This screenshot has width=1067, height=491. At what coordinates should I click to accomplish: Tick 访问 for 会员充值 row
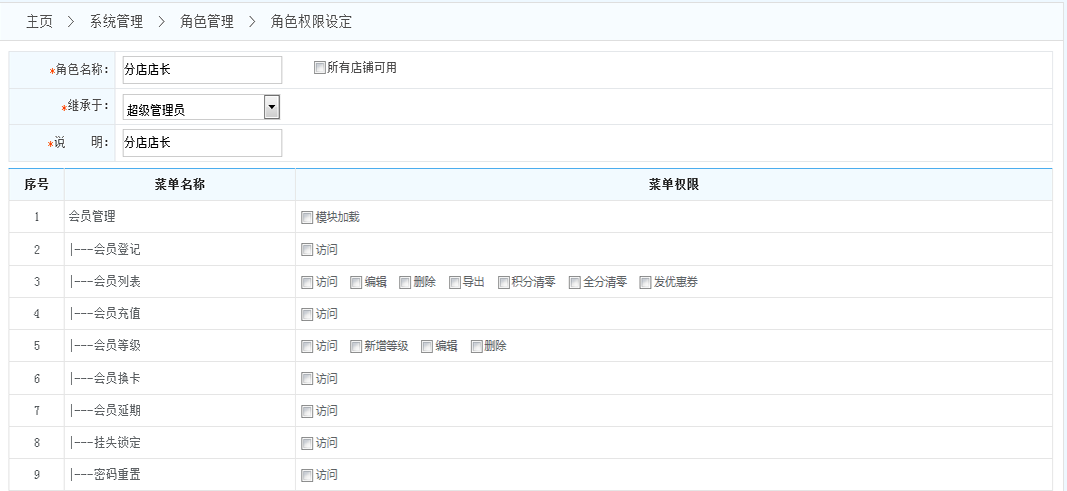307,314
